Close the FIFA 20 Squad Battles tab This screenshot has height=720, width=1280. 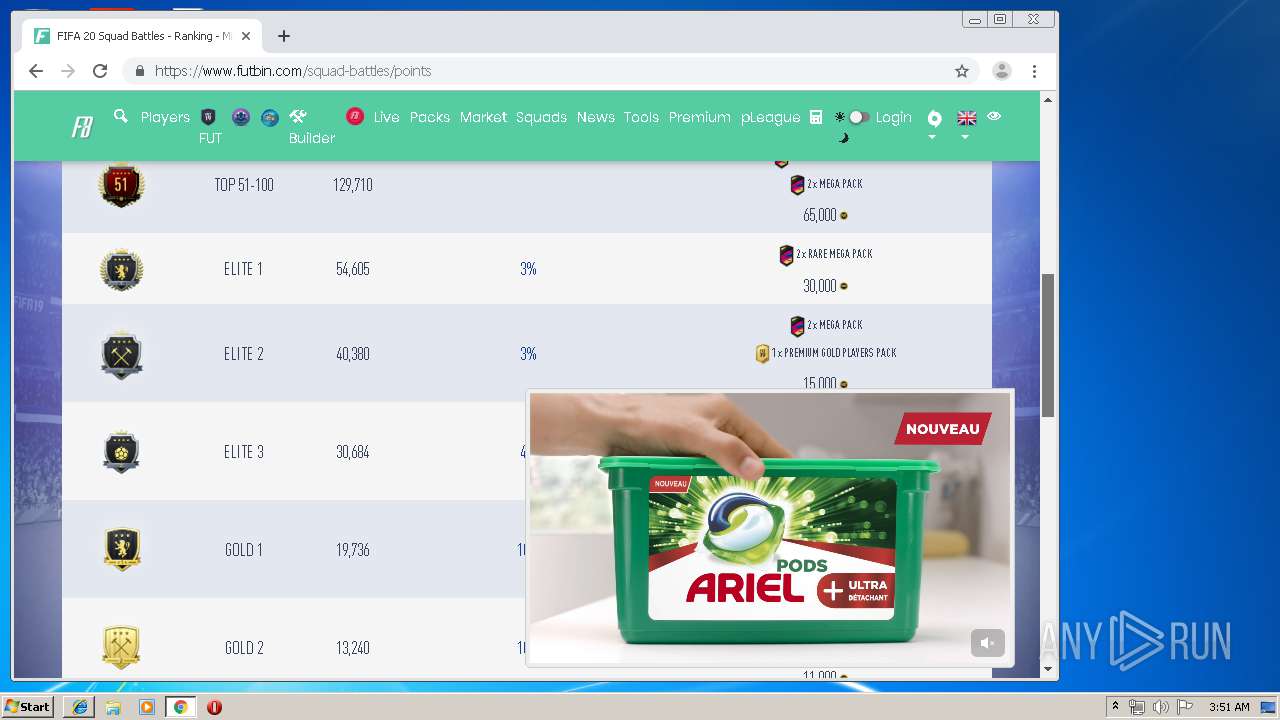246,36
